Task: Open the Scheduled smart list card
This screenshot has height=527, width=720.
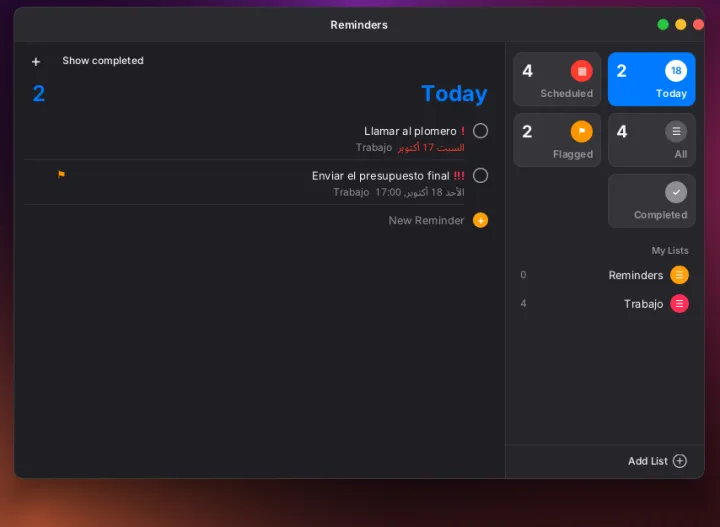Action: click(557, 79)
